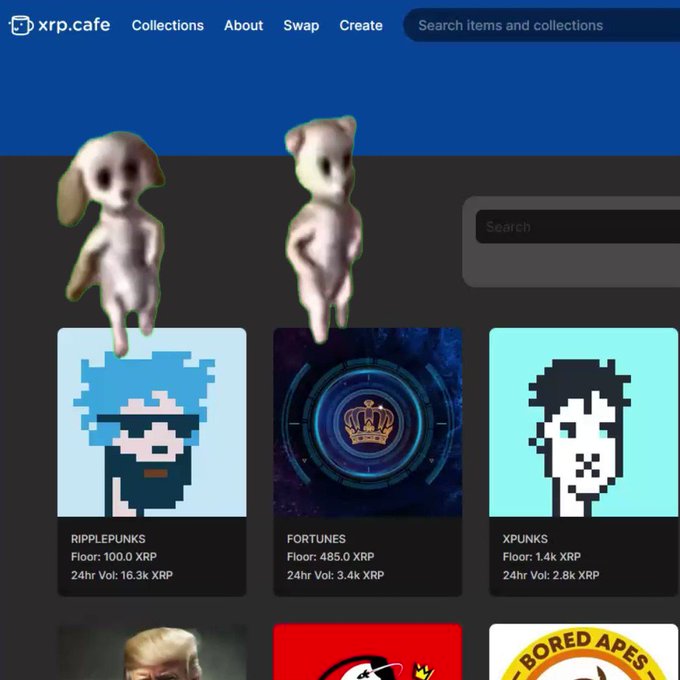Click the XPUNKS collection title
Viewport: 680px width, 680px height.
coord(525,539)
